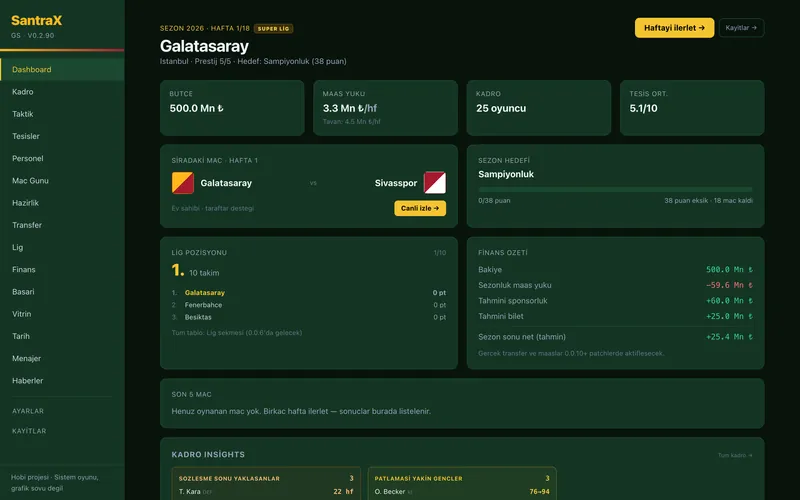Click the Haftayi ilerlet button
800x500 pixels.
[674, 28]
